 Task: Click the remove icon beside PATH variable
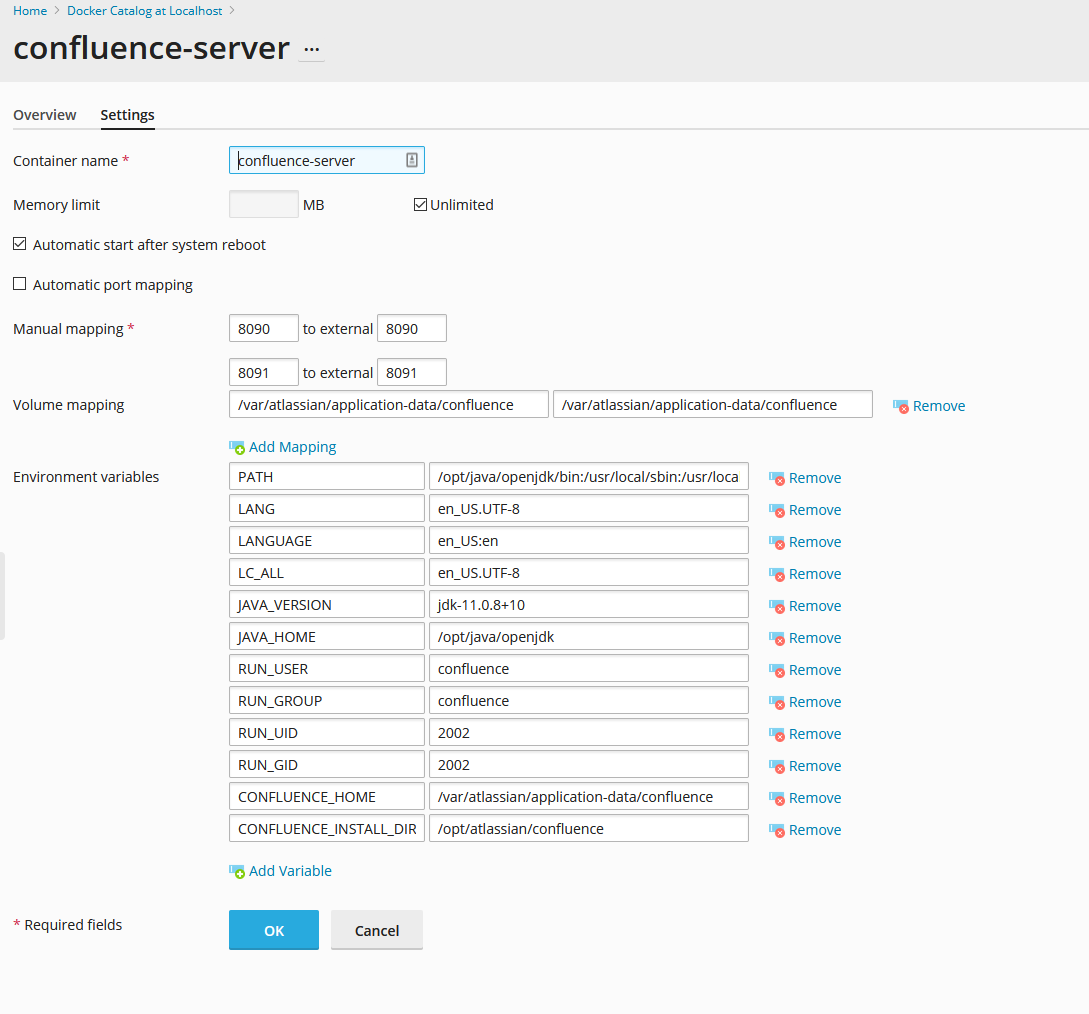[776, 478]
